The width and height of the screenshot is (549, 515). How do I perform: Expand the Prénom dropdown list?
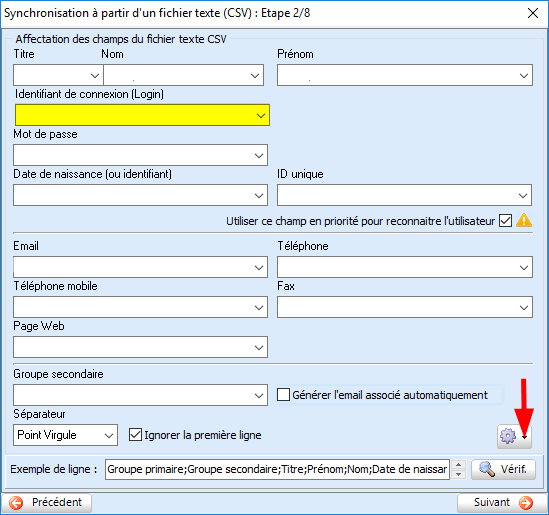pos(405,75)
